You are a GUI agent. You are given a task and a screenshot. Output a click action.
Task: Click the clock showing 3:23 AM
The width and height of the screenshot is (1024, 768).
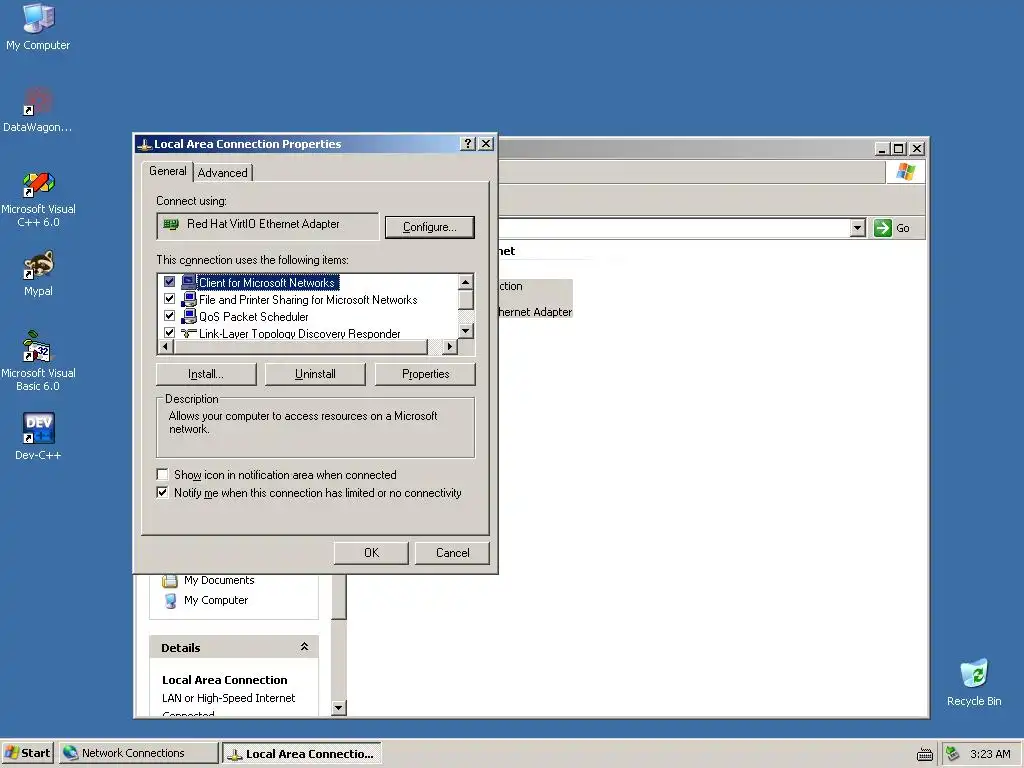(x=990, y=754)
